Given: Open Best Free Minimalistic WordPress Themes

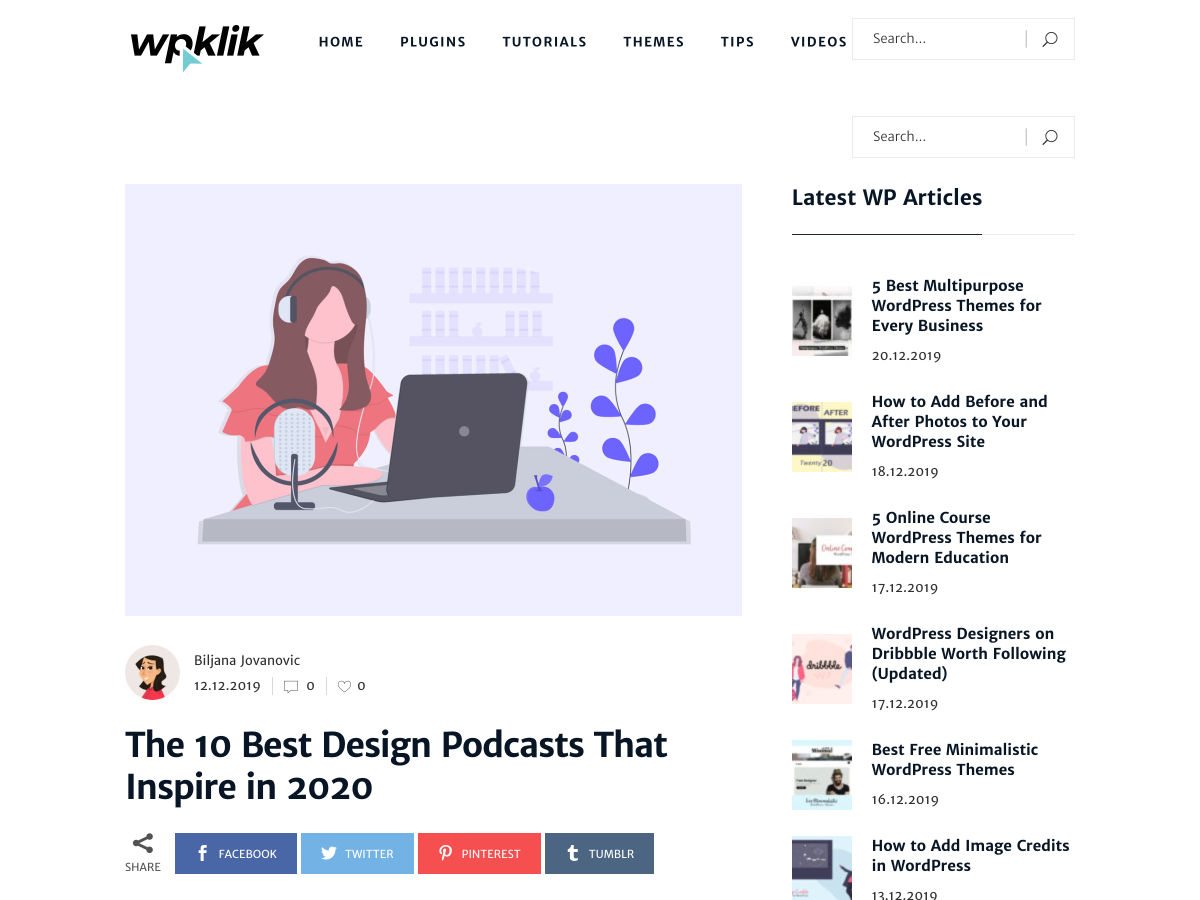Looking at the screenshot, I should click(954, 760).
